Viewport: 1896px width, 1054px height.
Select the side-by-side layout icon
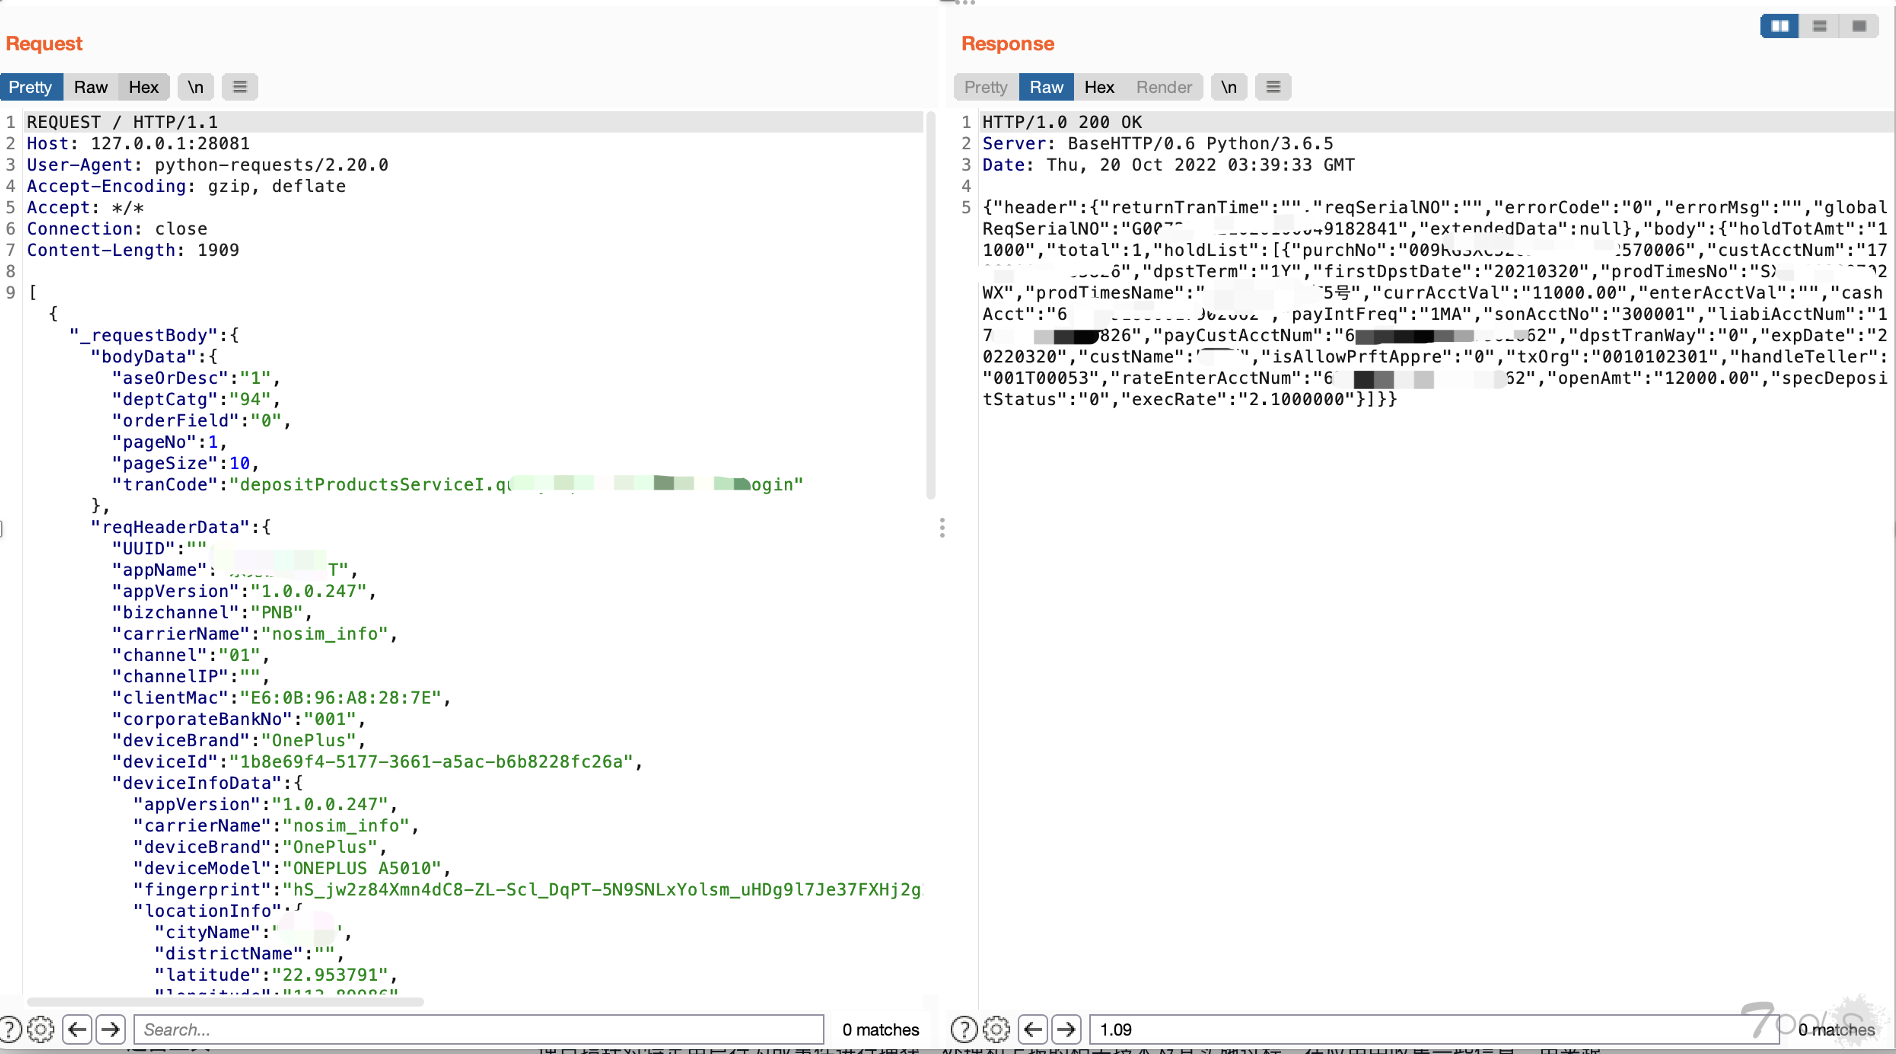(1780, 26)
